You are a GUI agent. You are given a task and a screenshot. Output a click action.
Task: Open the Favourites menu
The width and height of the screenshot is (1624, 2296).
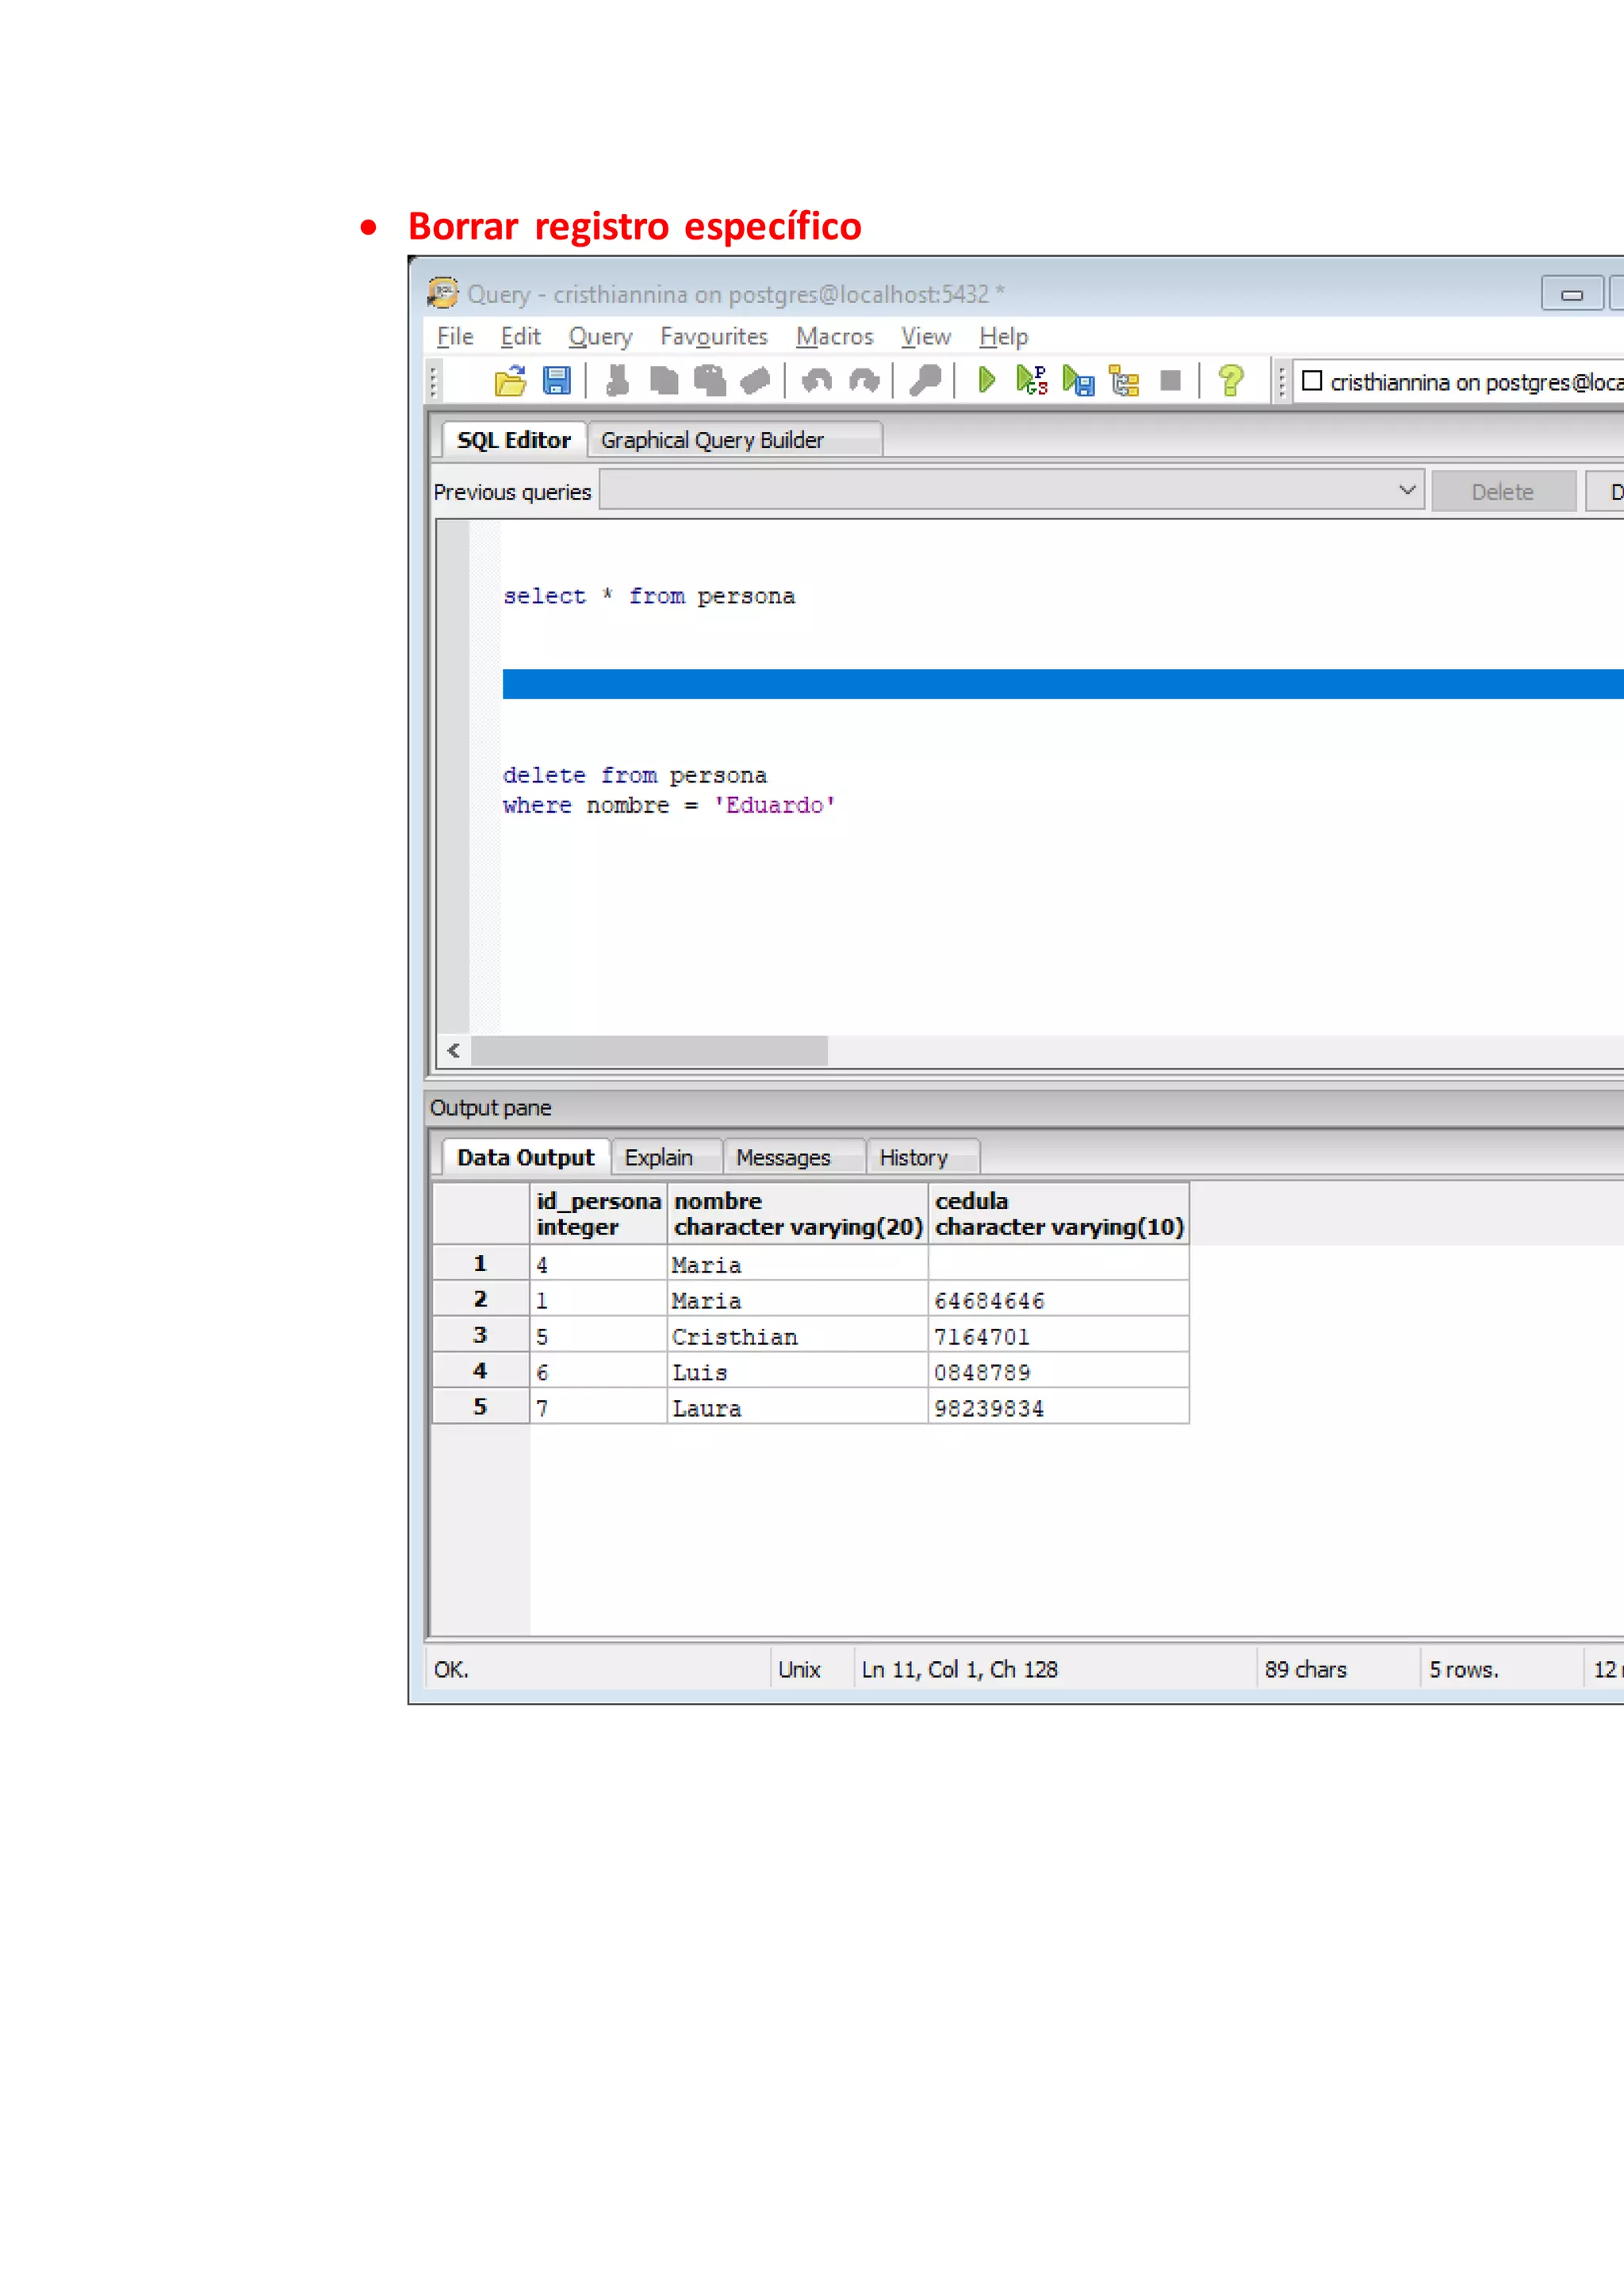coord(713,337)
